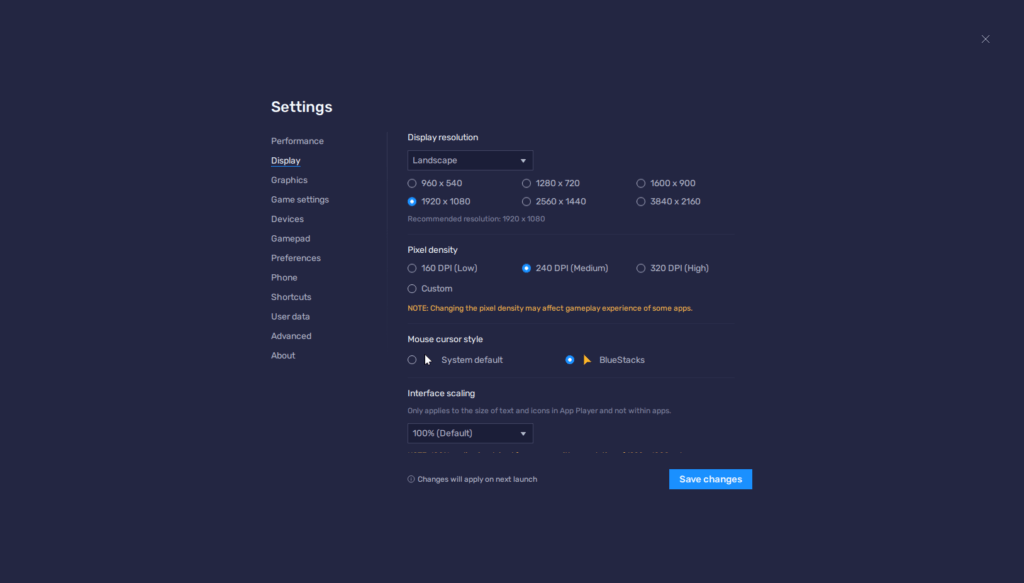
Task: Open the Gamepad settings page
Action: (290, 239)
